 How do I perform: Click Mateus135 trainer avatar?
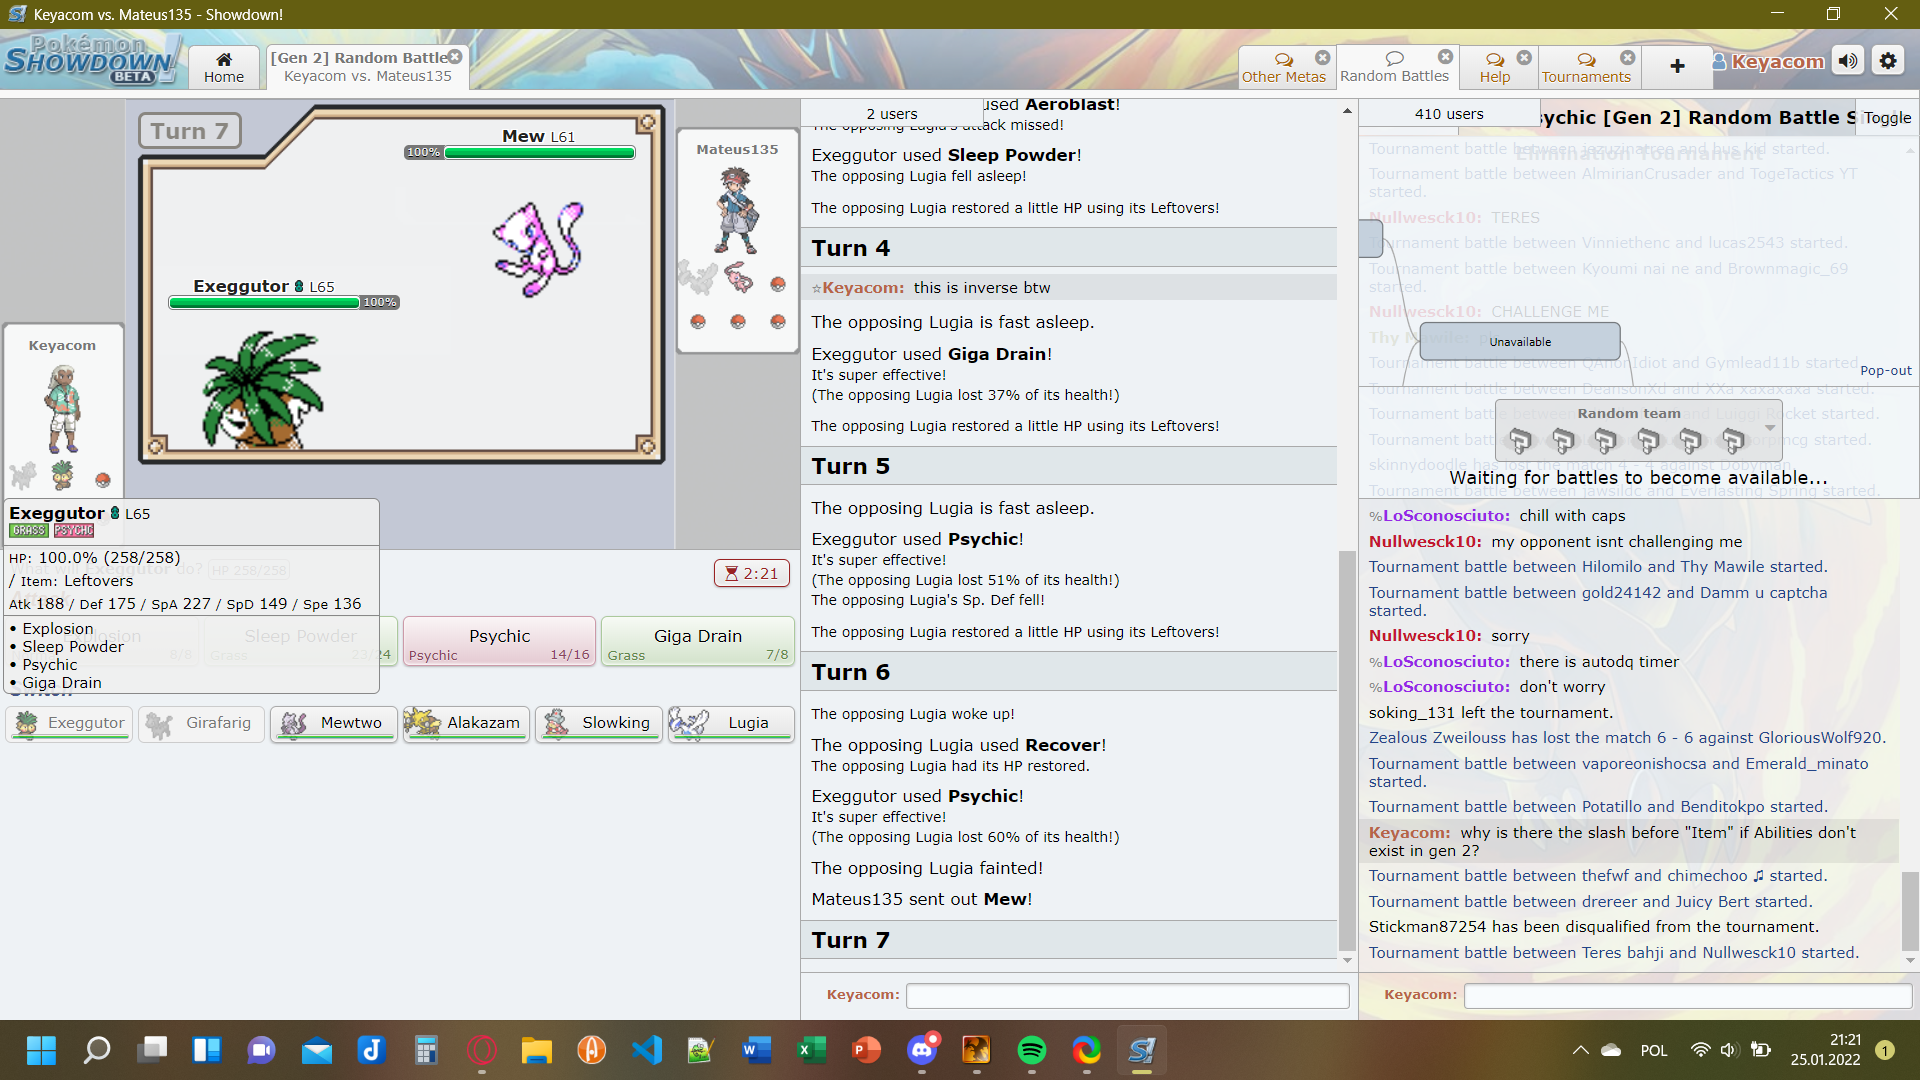[x=738, y=211]
